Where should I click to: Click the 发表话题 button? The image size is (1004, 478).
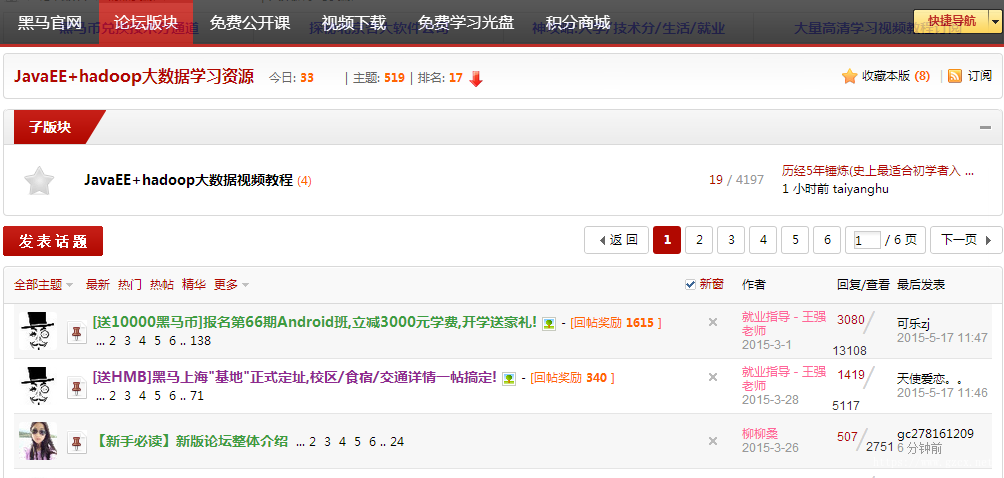[53, 241]
